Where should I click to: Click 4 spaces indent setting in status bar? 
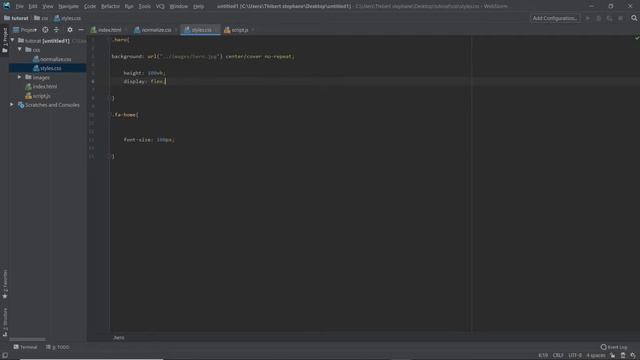pos(596,355)
